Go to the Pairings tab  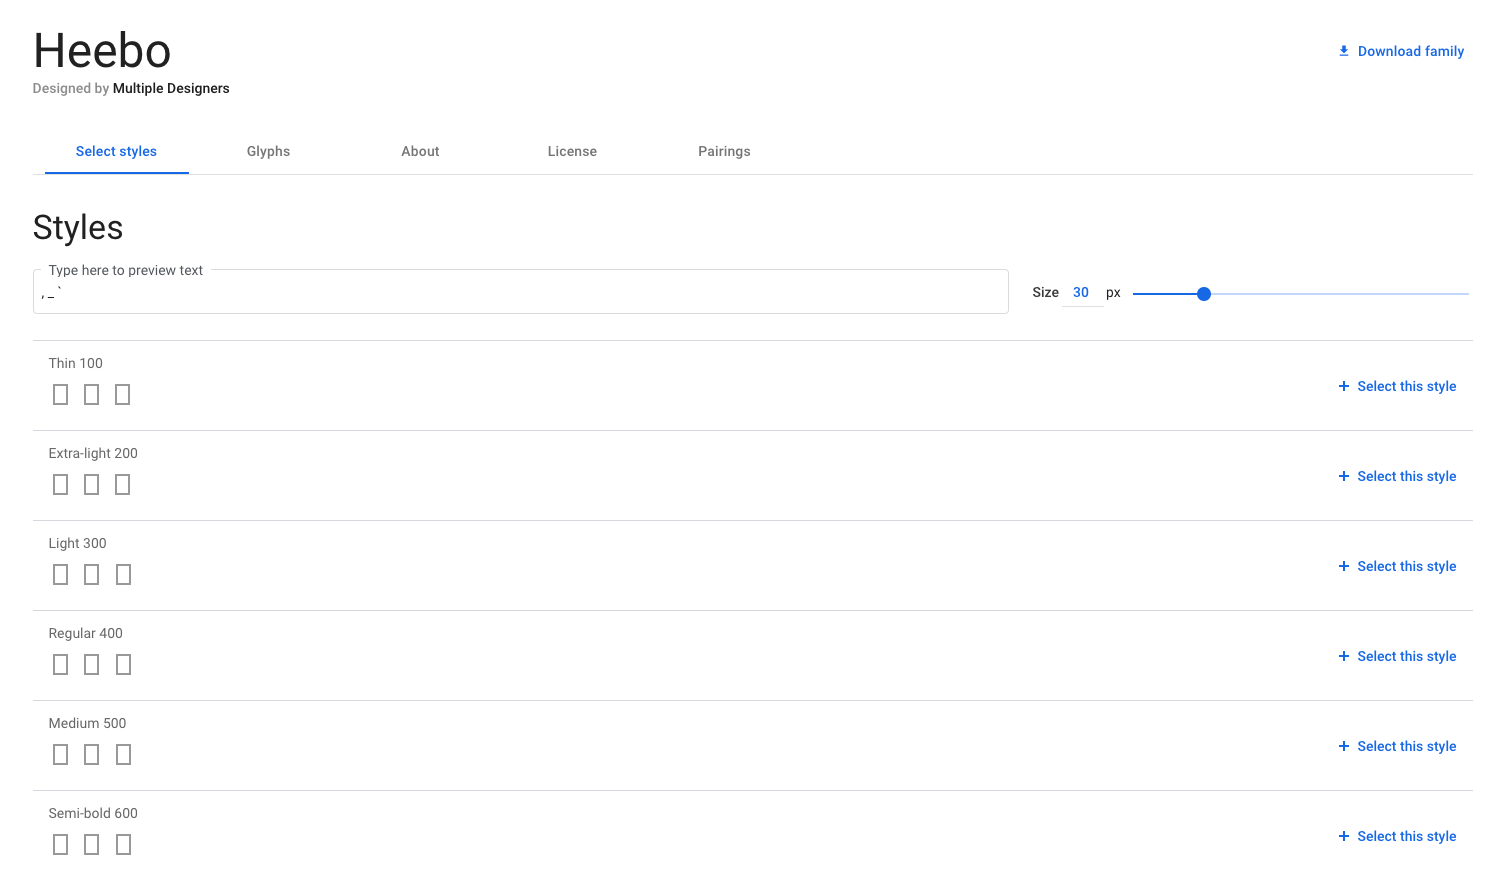click(724, 151)
